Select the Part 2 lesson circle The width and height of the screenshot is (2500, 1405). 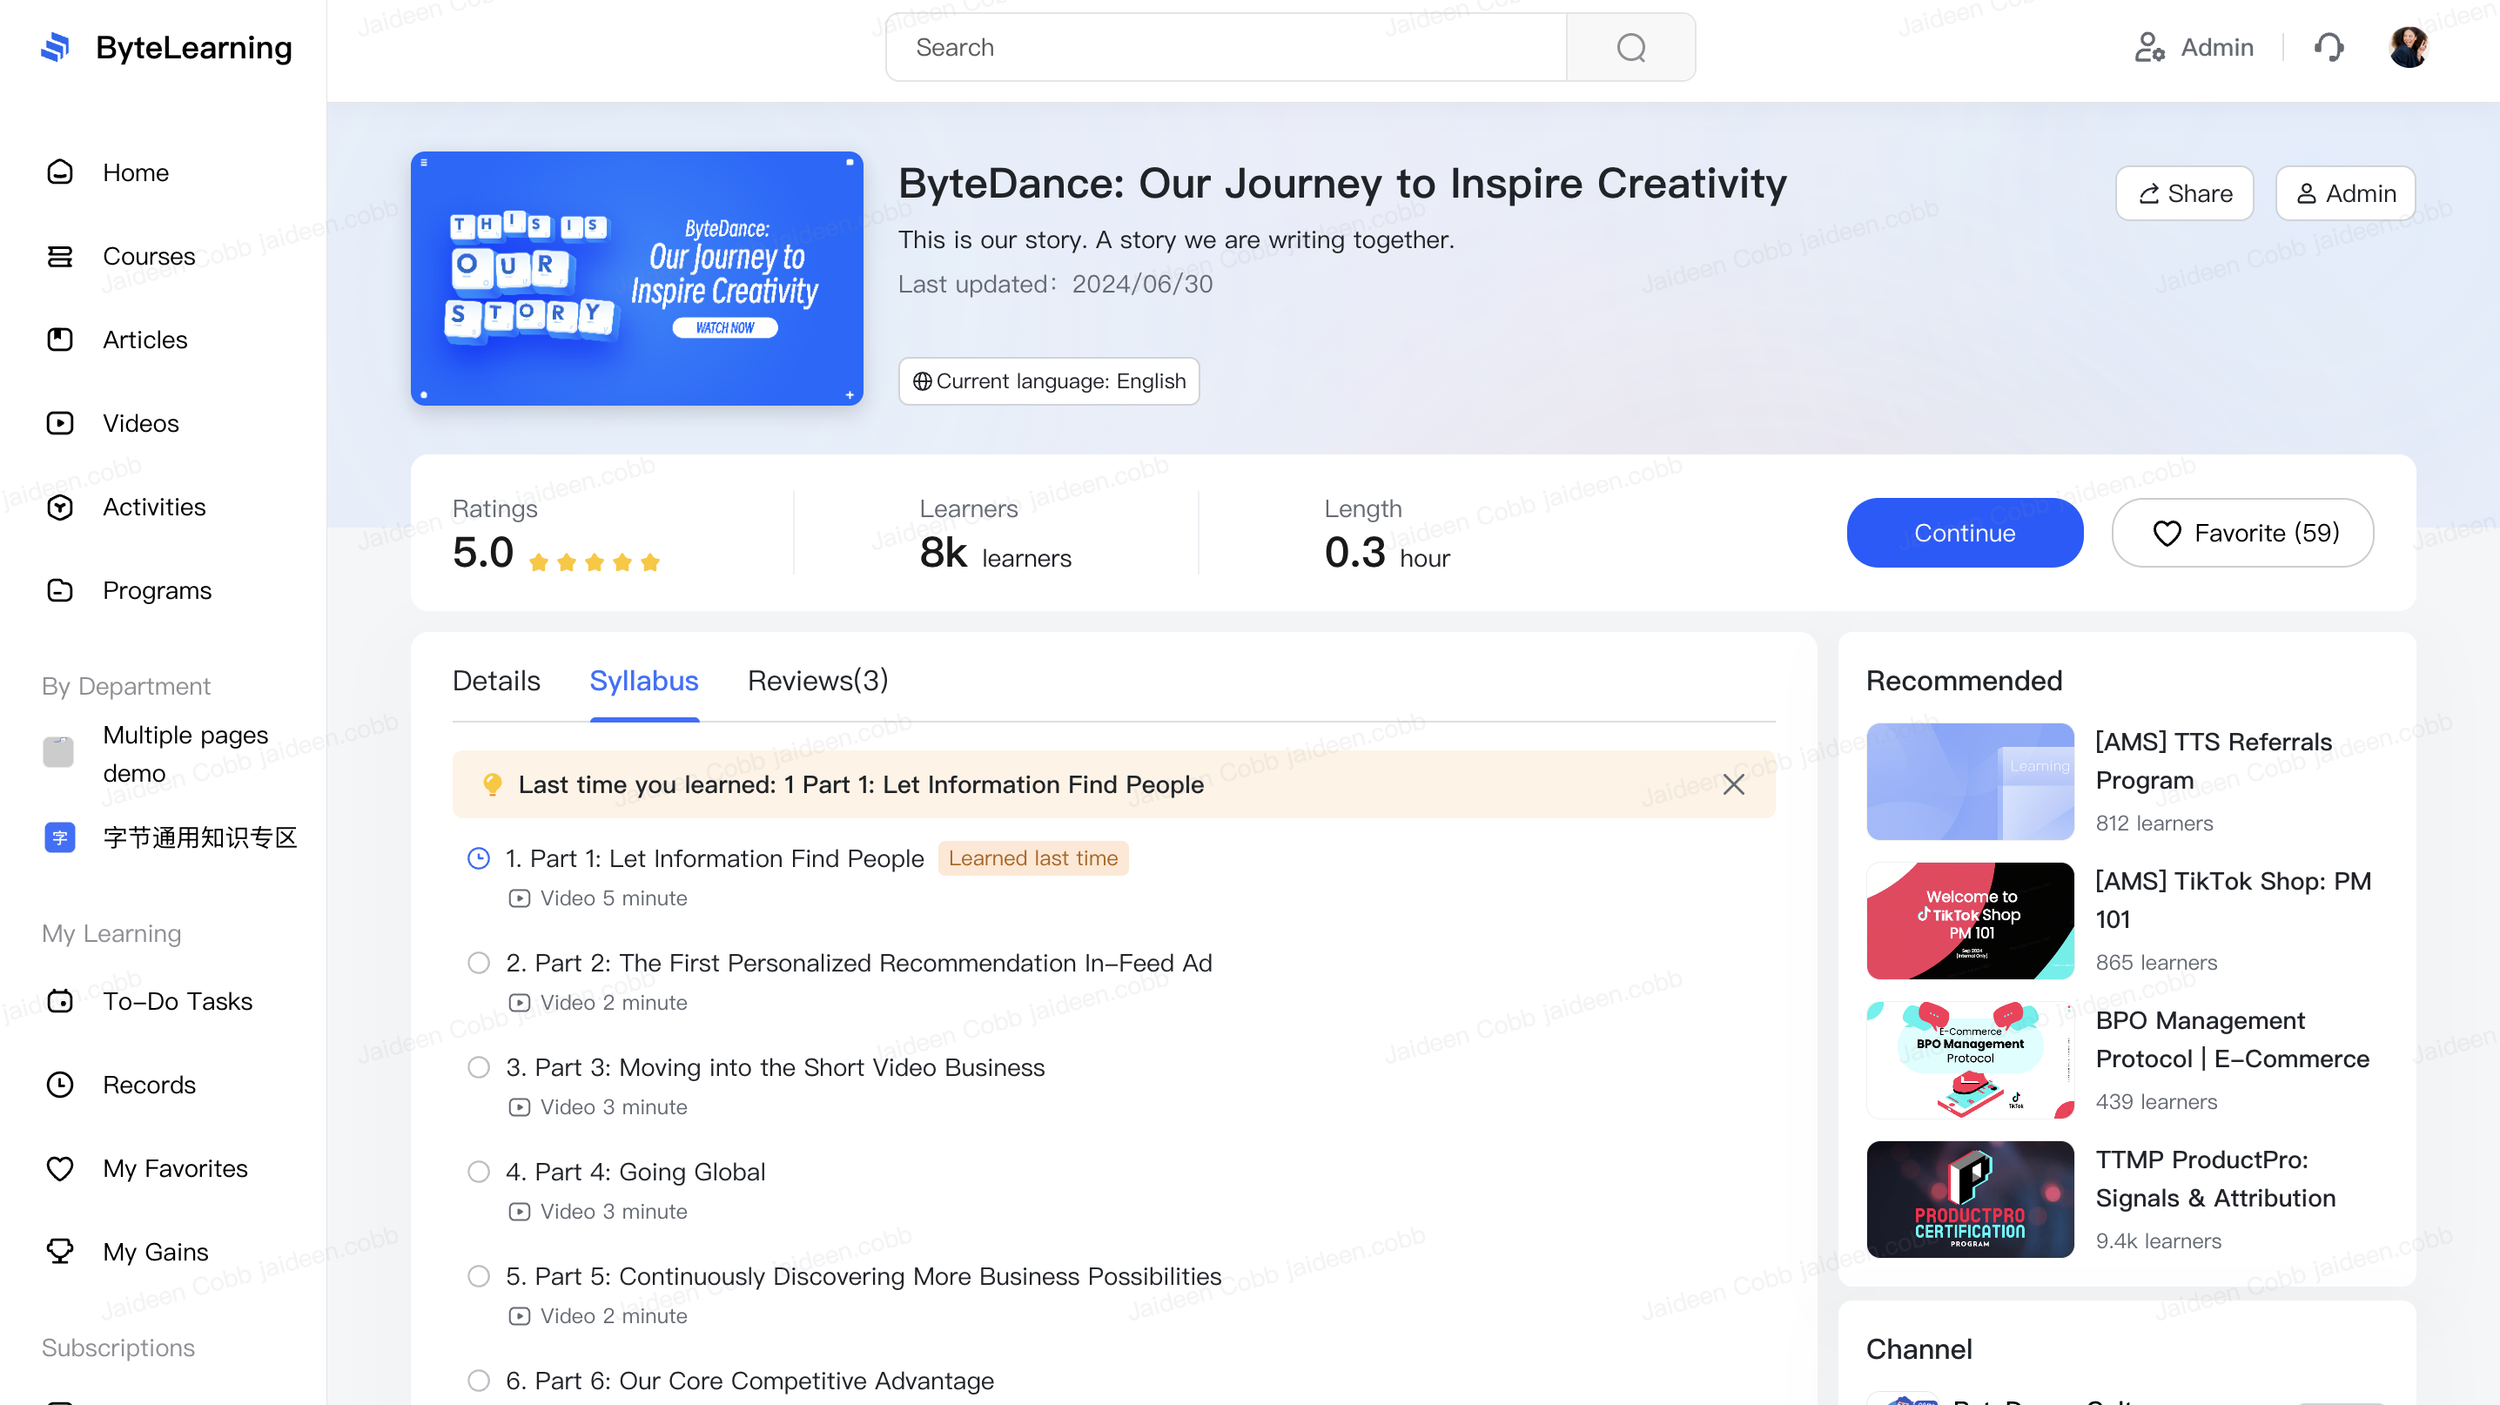[x=479, y=962]
